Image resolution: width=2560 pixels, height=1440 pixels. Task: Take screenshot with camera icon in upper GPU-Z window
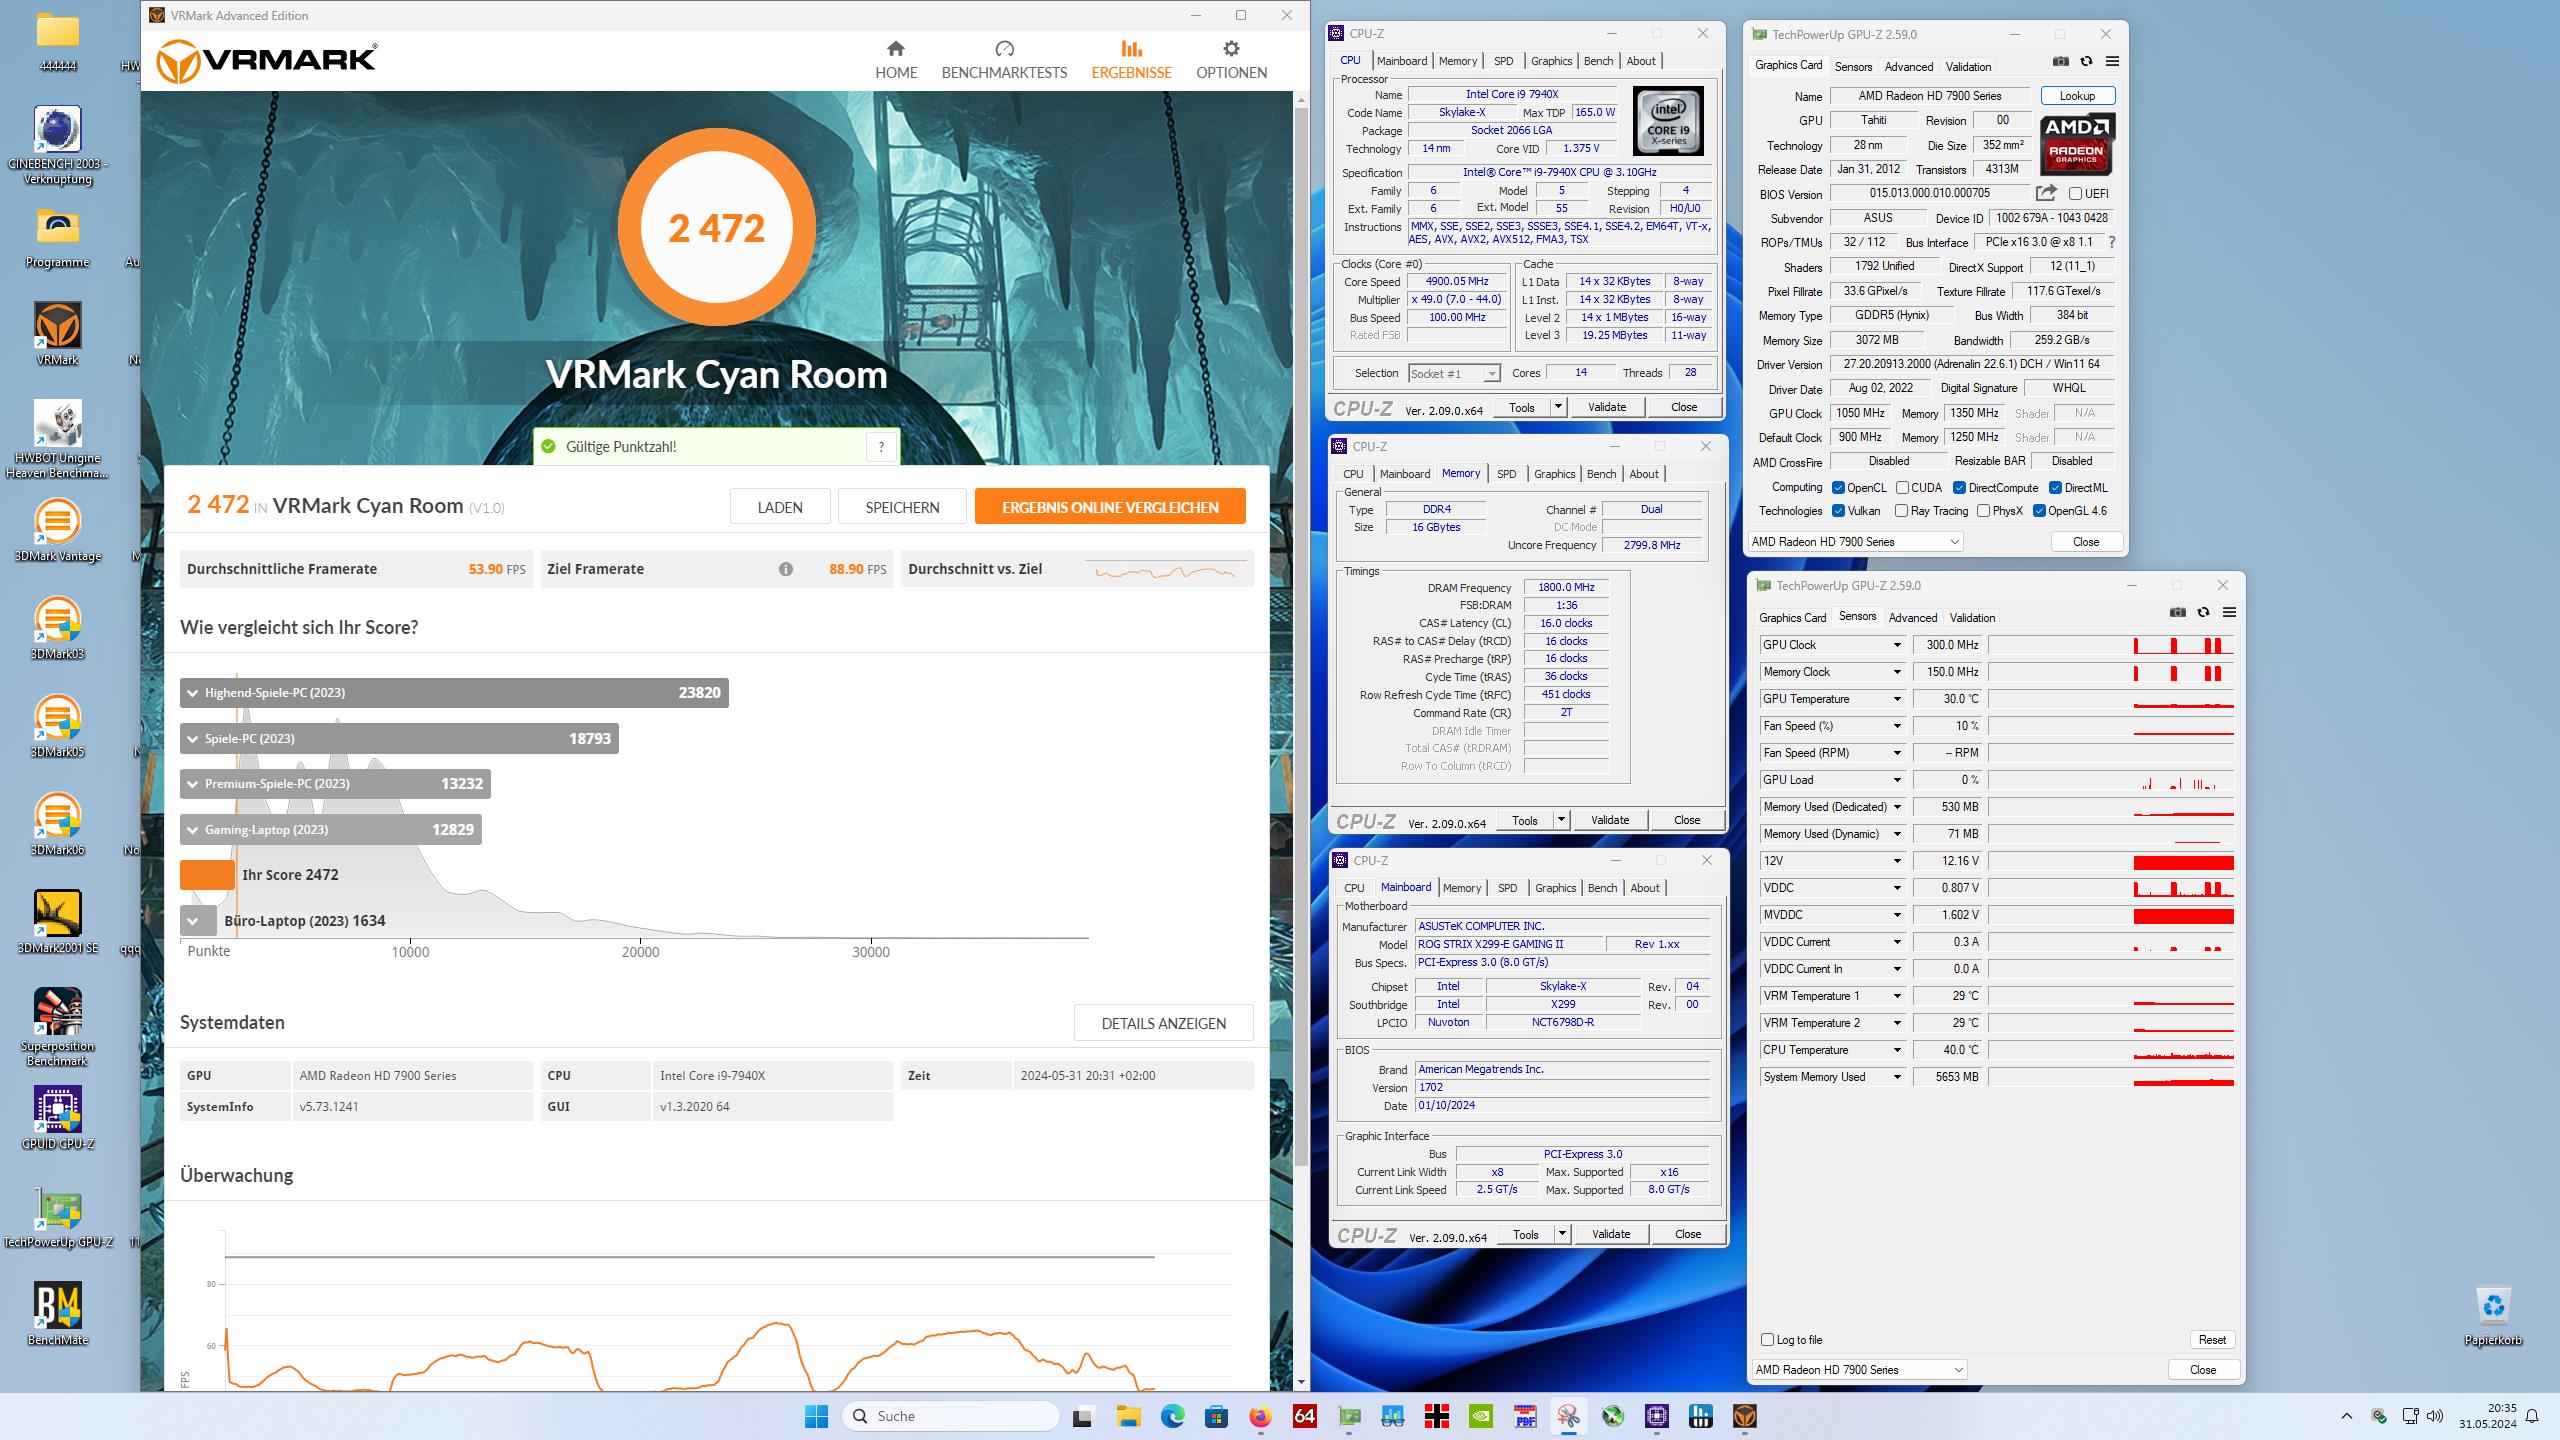pyautogui.click(x=2060, y=61)
